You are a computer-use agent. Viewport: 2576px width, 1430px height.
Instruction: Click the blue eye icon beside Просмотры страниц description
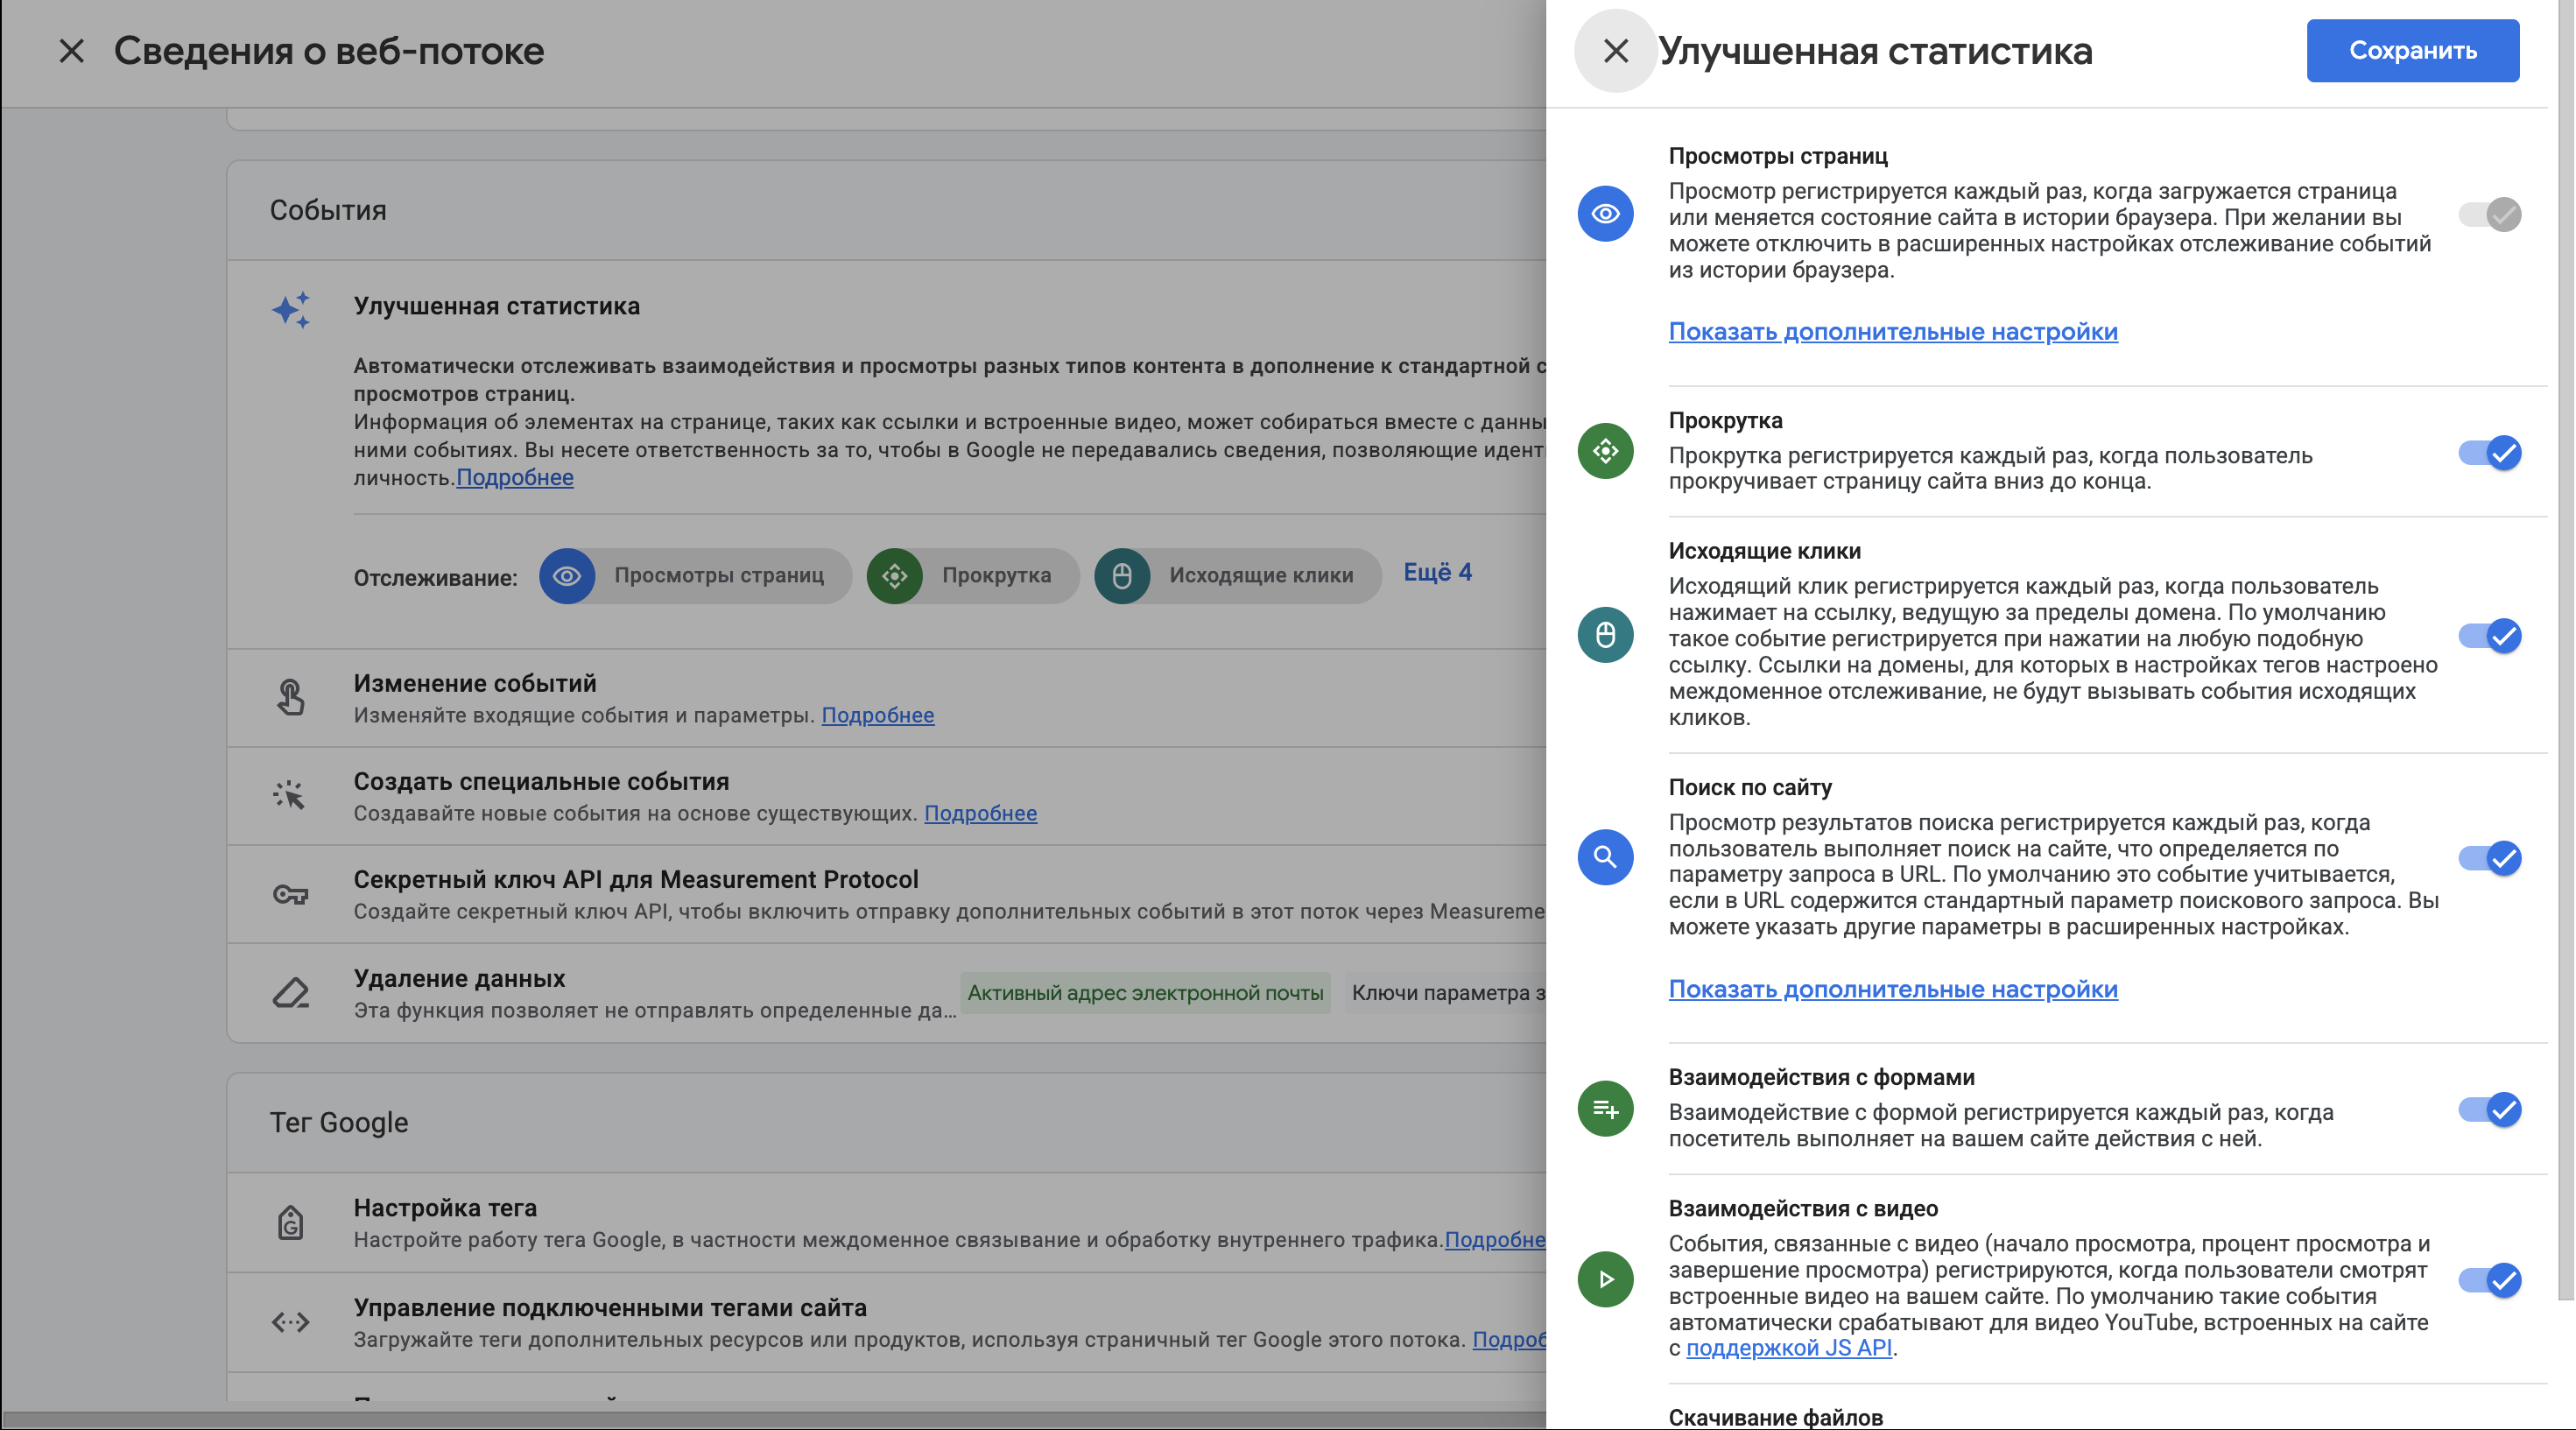click(1605, 213)
